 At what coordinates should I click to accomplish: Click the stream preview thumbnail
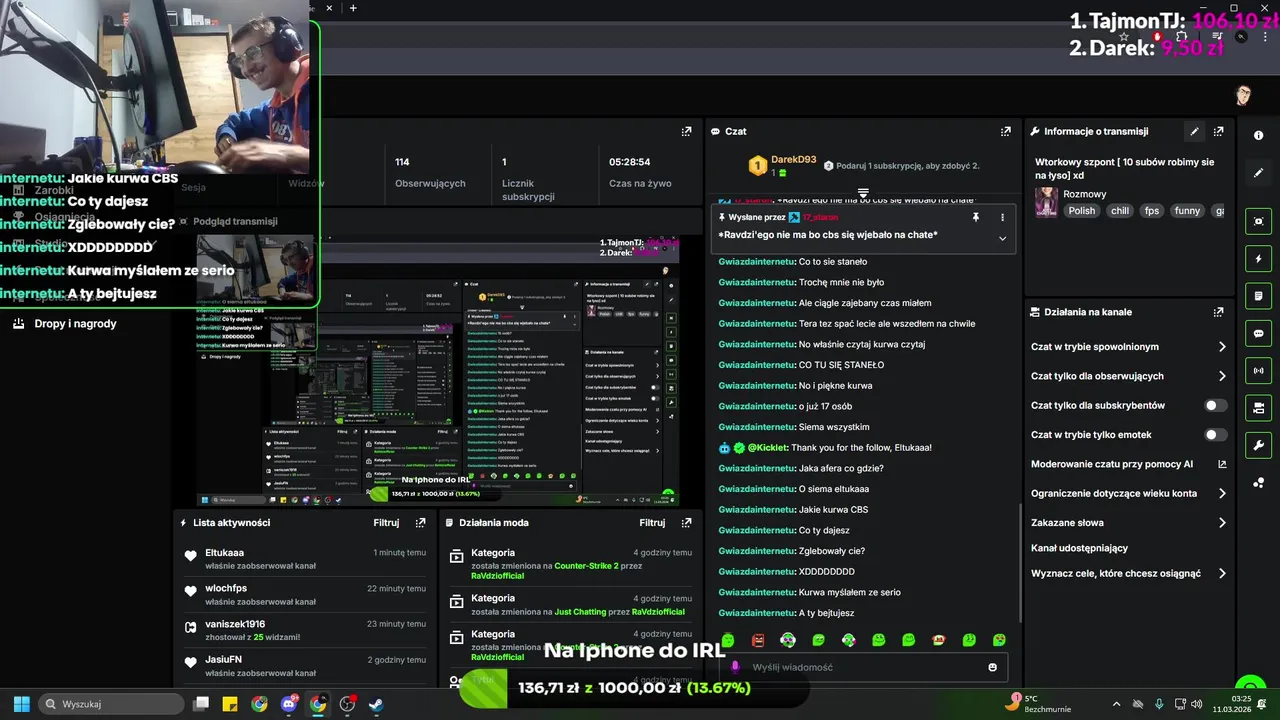pos(439,370)
